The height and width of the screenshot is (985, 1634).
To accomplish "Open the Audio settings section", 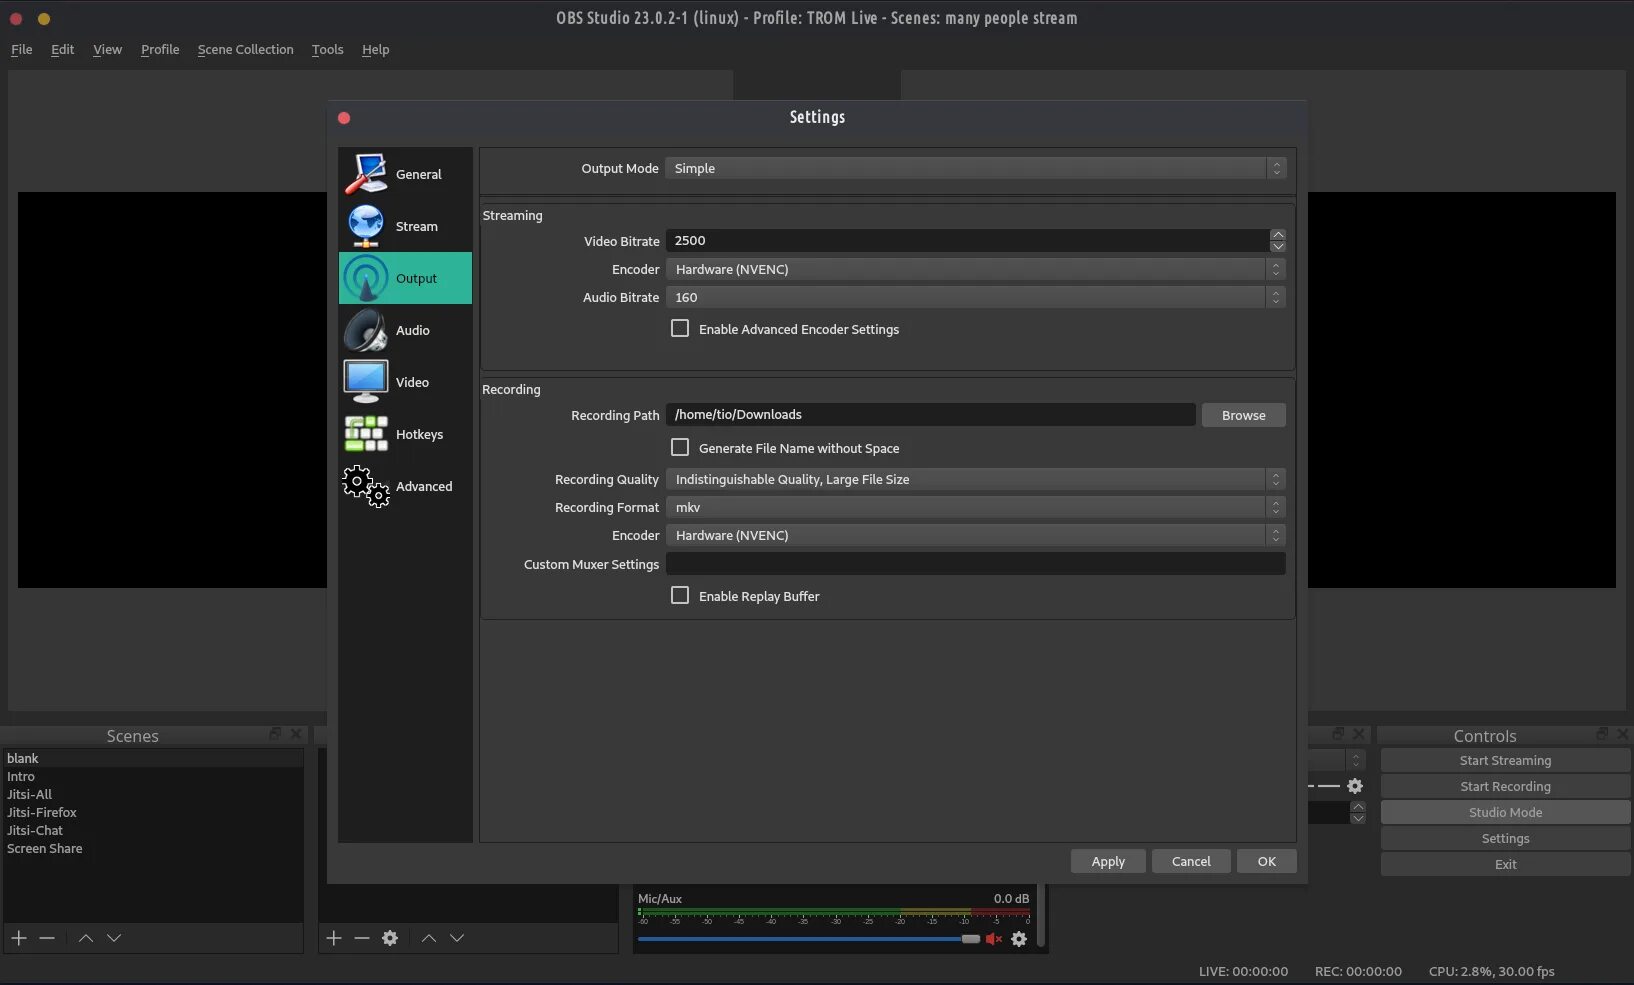I will [404, 330].
